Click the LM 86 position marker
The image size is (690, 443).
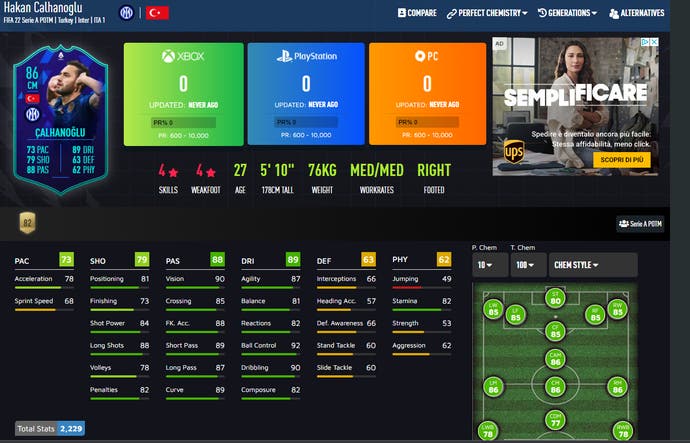point(493,387)
